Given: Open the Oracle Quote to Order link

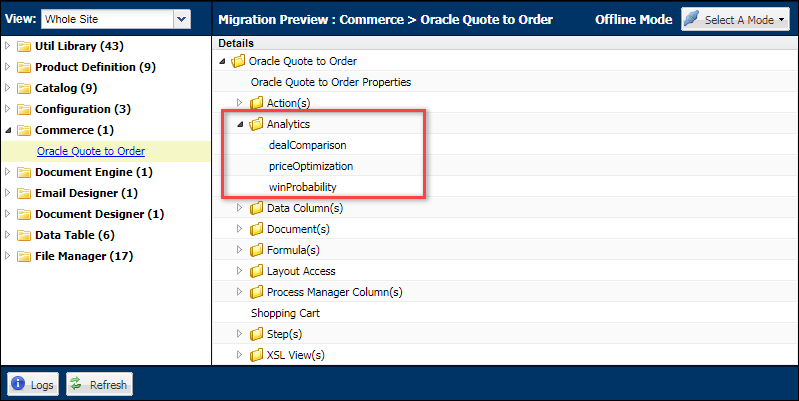Looking at the screenshot, I should pyautogui.click(x=91, y=151).
